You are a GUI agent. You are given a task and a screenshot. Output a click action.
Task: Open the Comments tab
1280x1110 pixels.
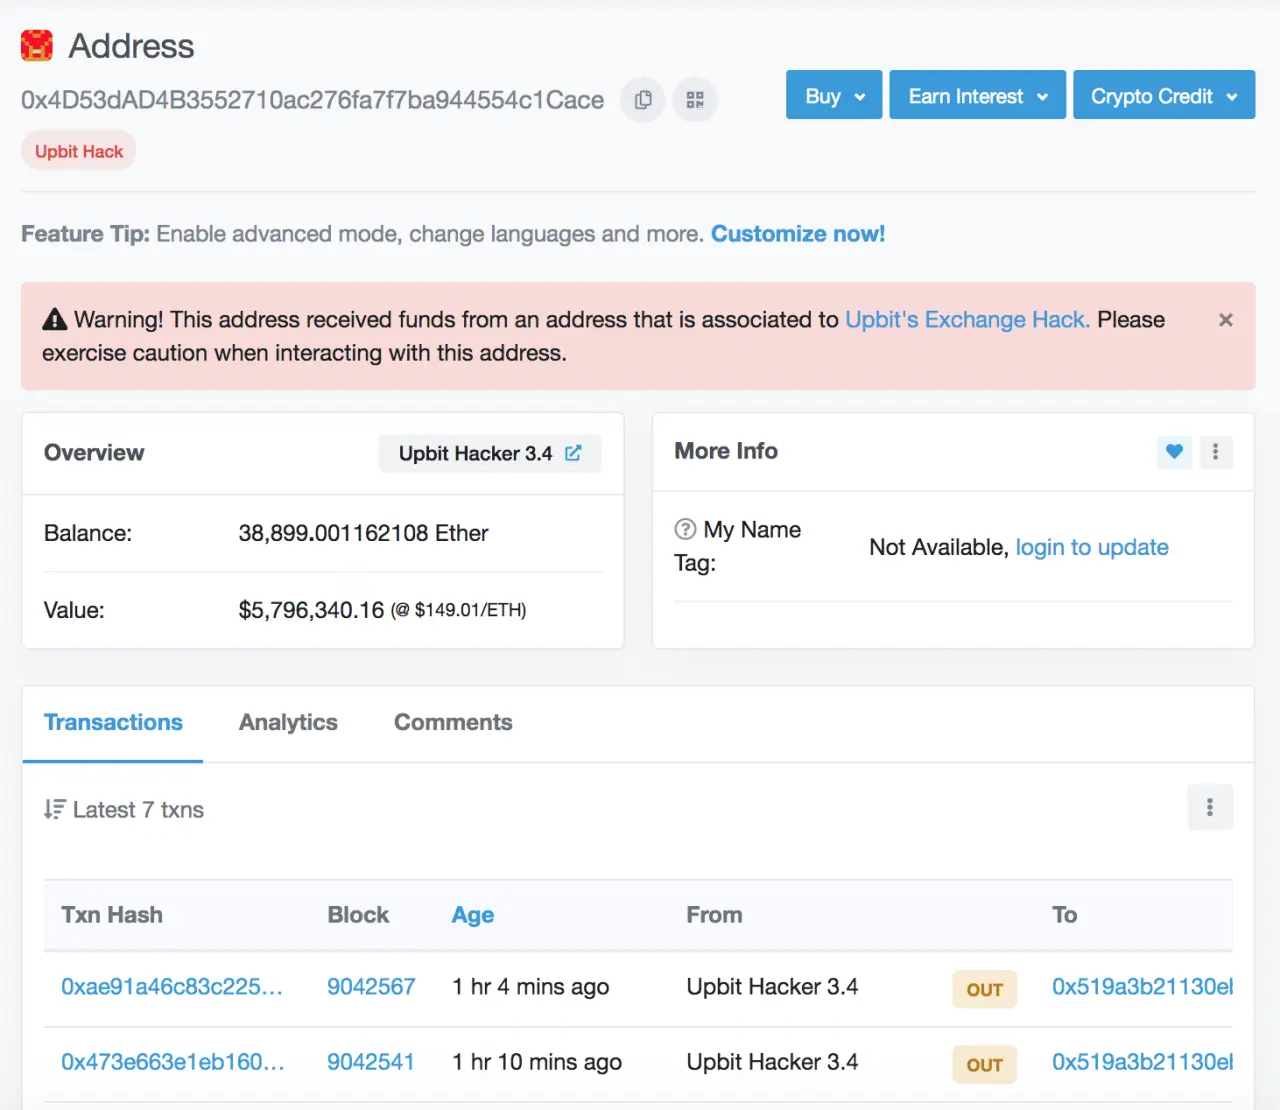(x=453, y=722)
